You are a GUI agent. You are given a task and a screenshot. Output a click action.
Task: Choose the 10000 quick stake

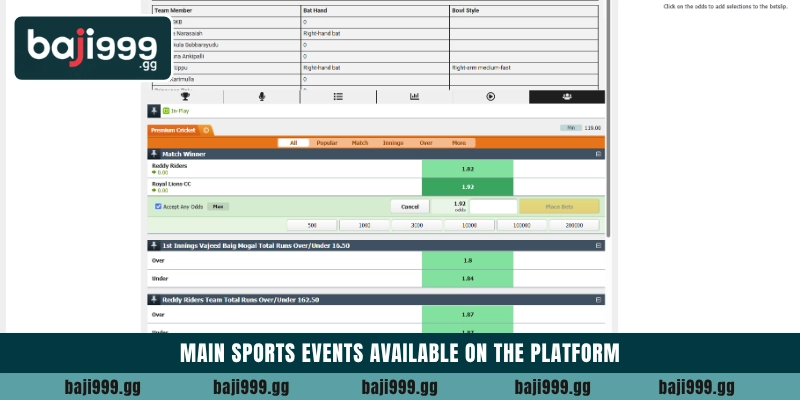pos(469,225)
